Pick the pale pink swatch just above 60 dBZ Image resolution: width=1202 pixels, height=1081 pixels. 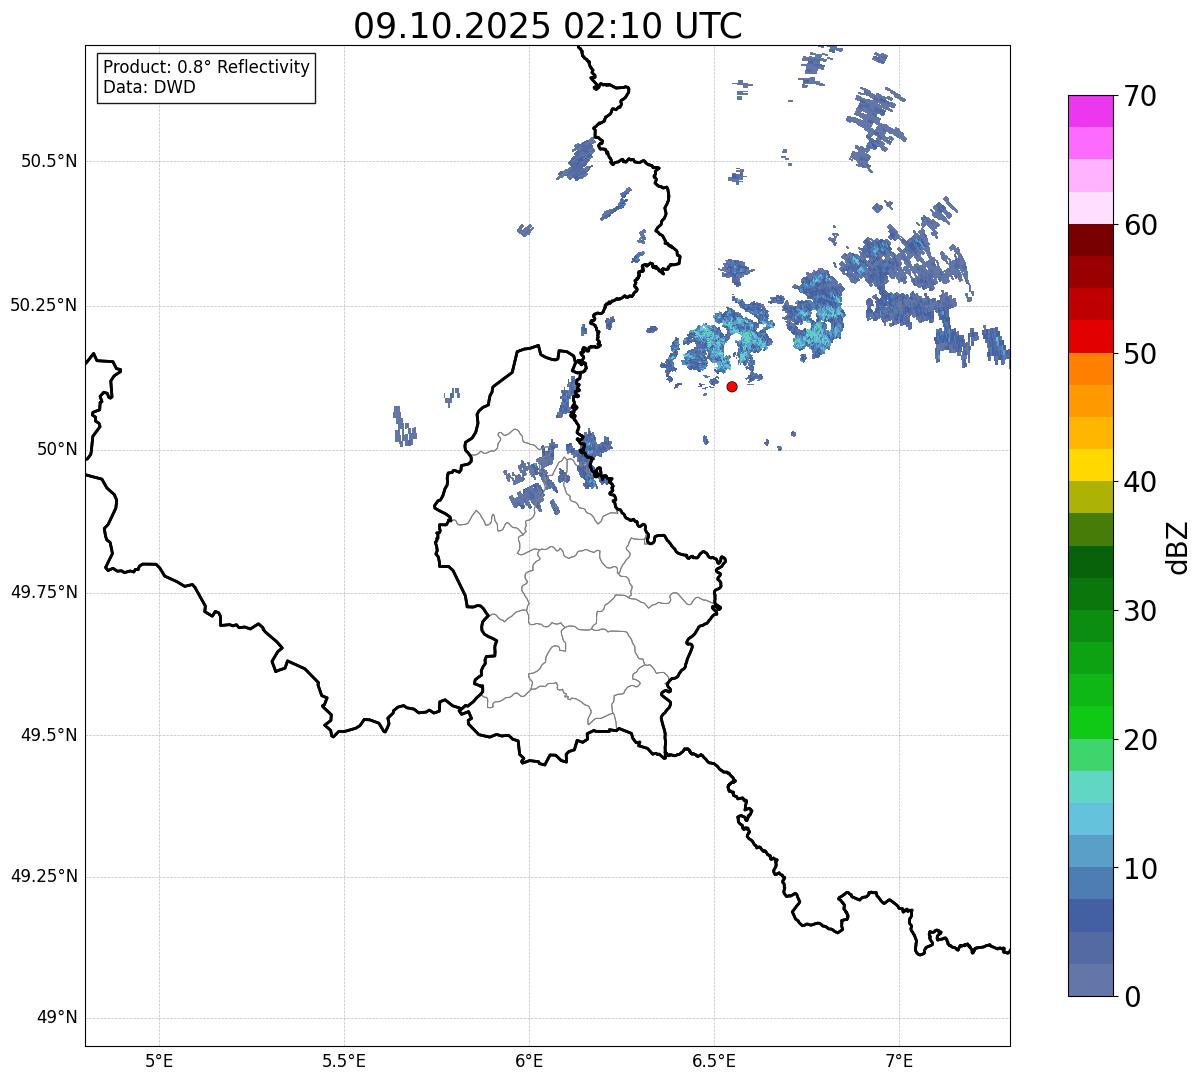point(1090,208)
